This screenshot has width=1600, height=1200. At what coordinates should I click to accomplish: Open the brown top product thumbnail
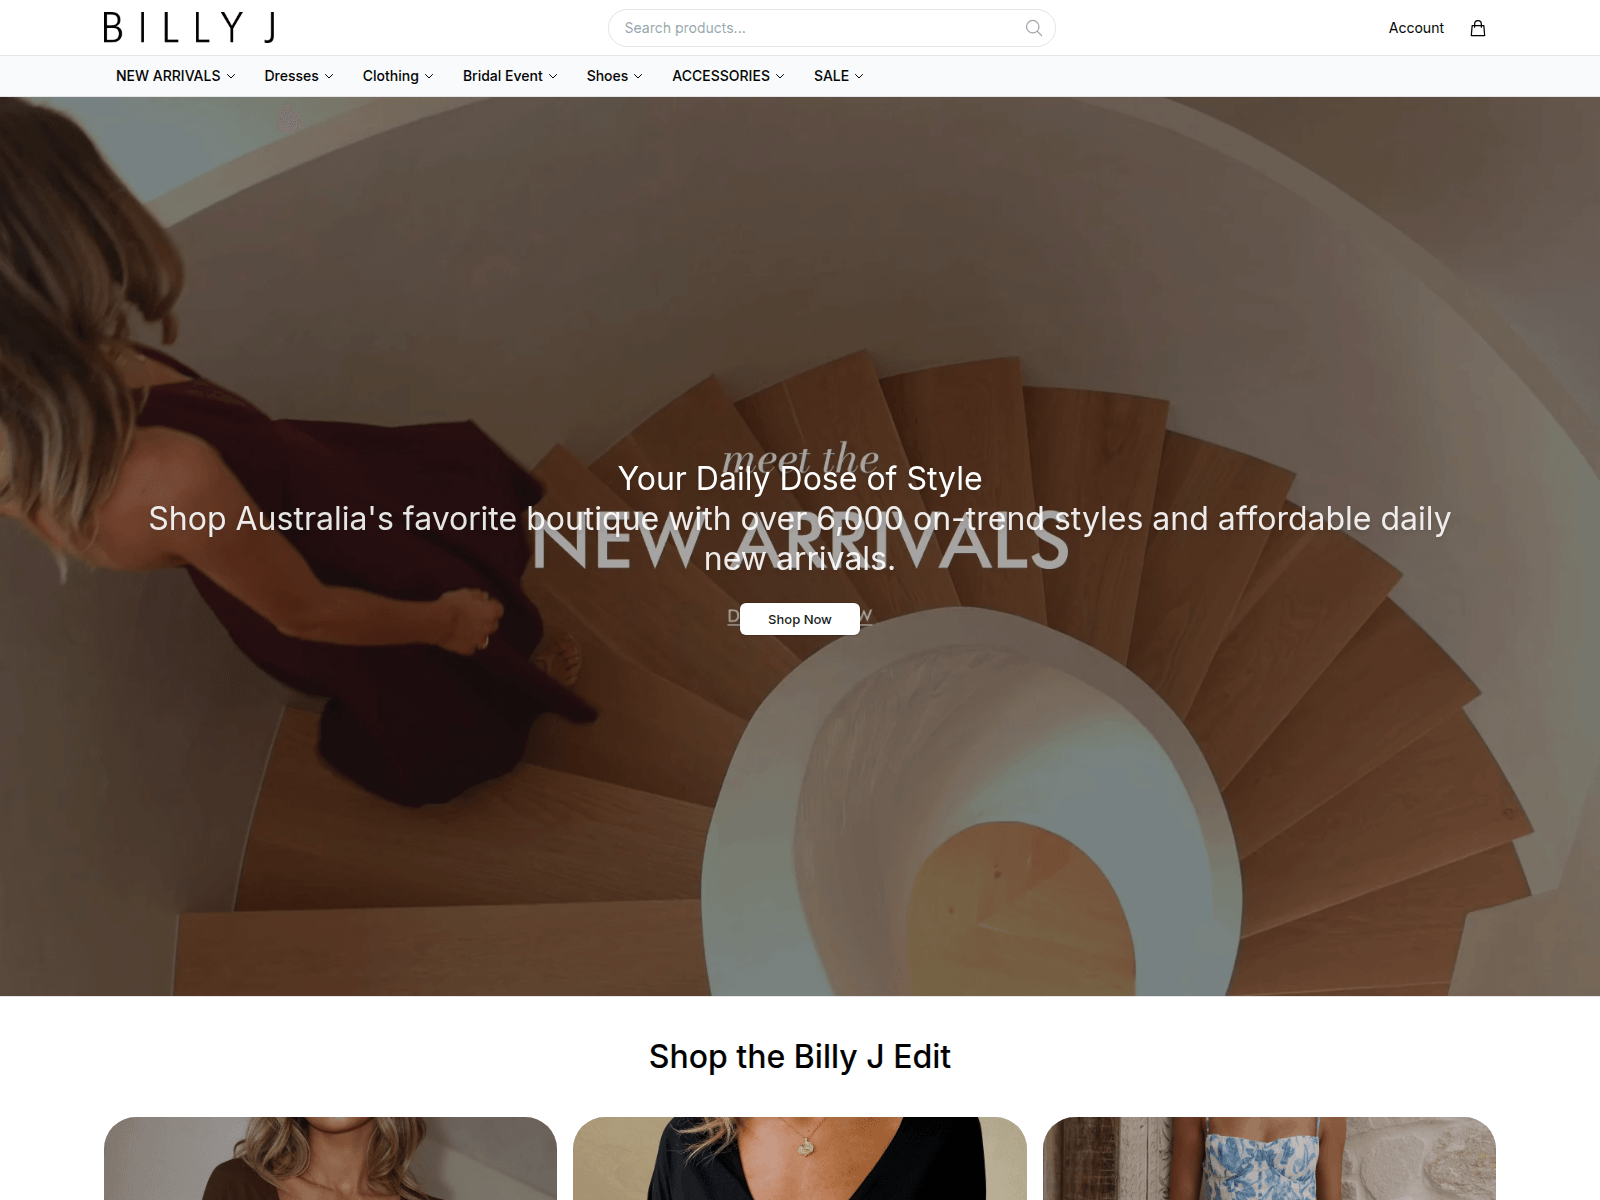point(330,1158)
